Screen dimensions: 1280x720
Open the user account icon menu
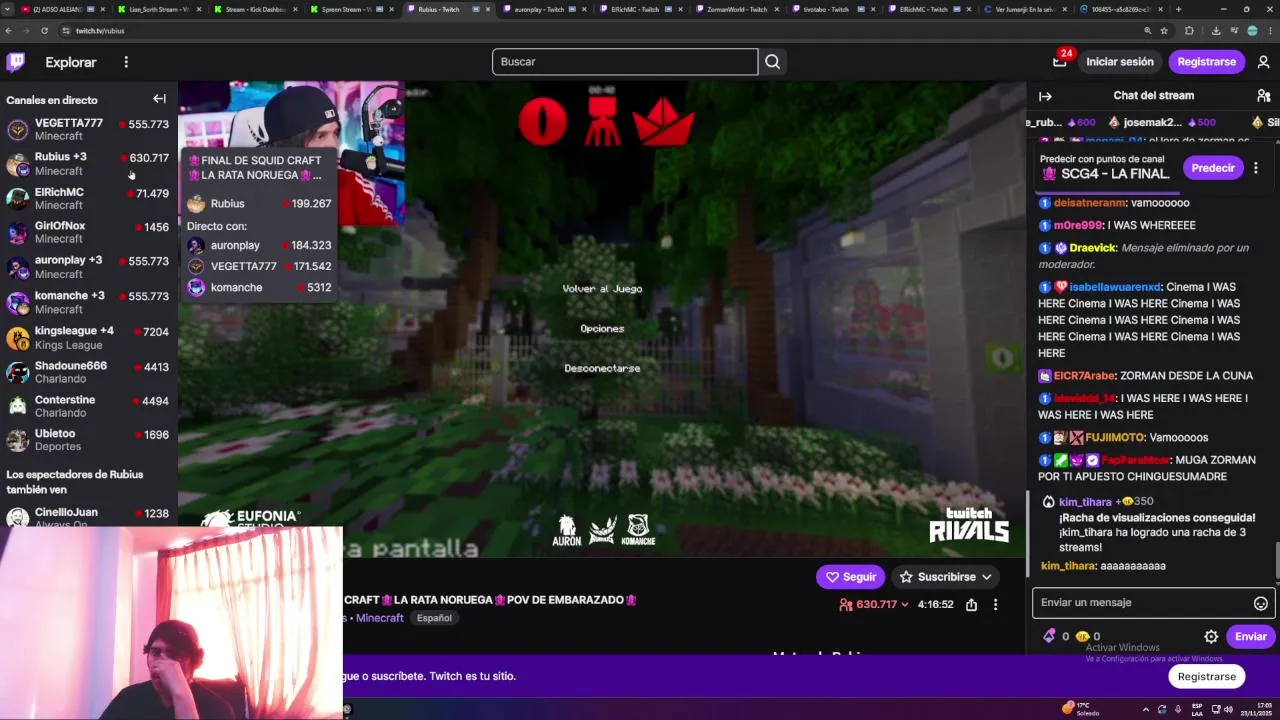(1263, 62)
